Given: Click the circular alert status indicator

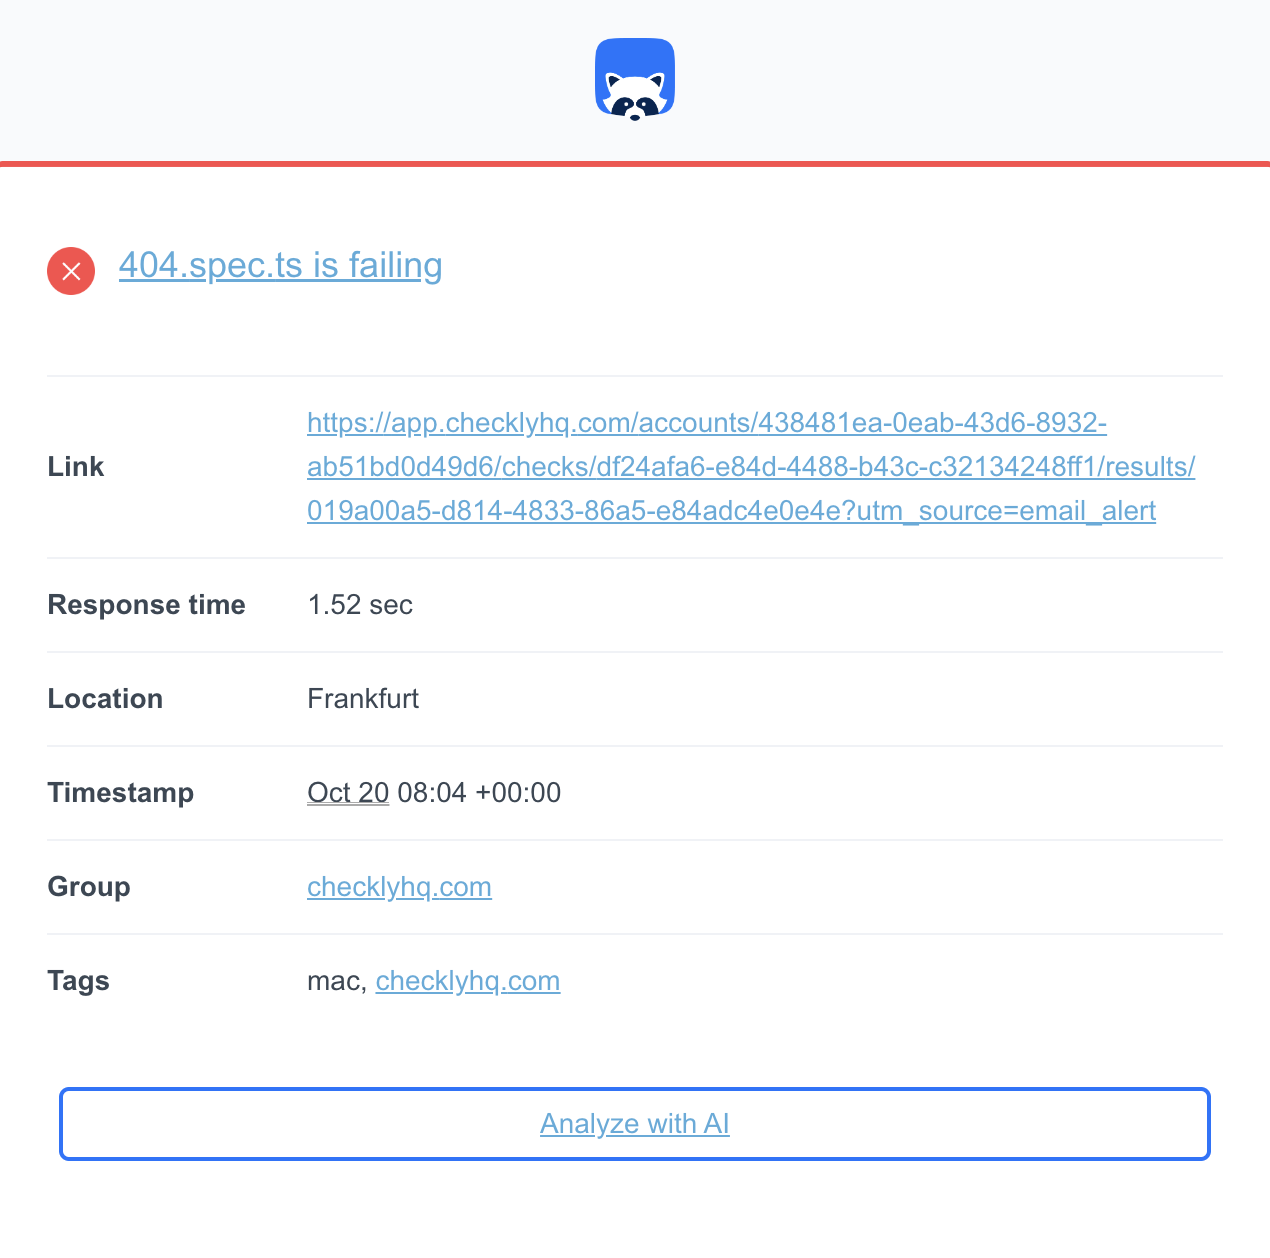Looking at the screenshot, I should click(70, 270).
